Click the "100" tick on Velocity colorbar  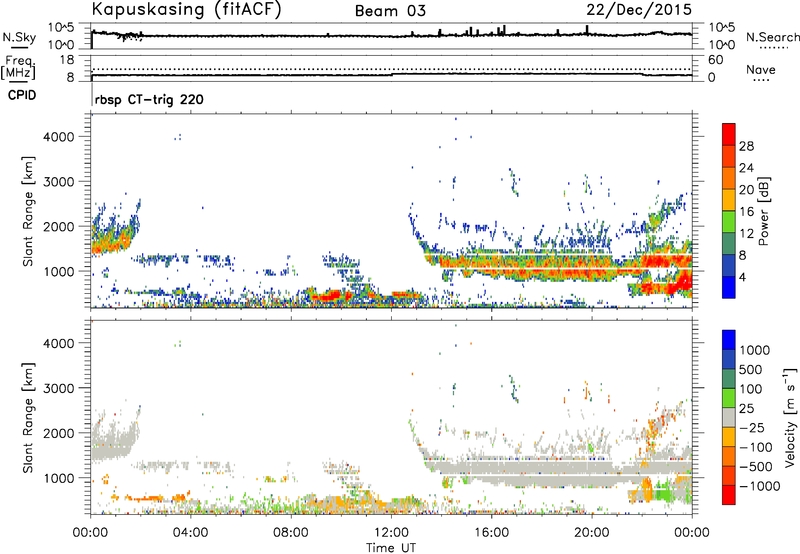click(x=750, y=389)
